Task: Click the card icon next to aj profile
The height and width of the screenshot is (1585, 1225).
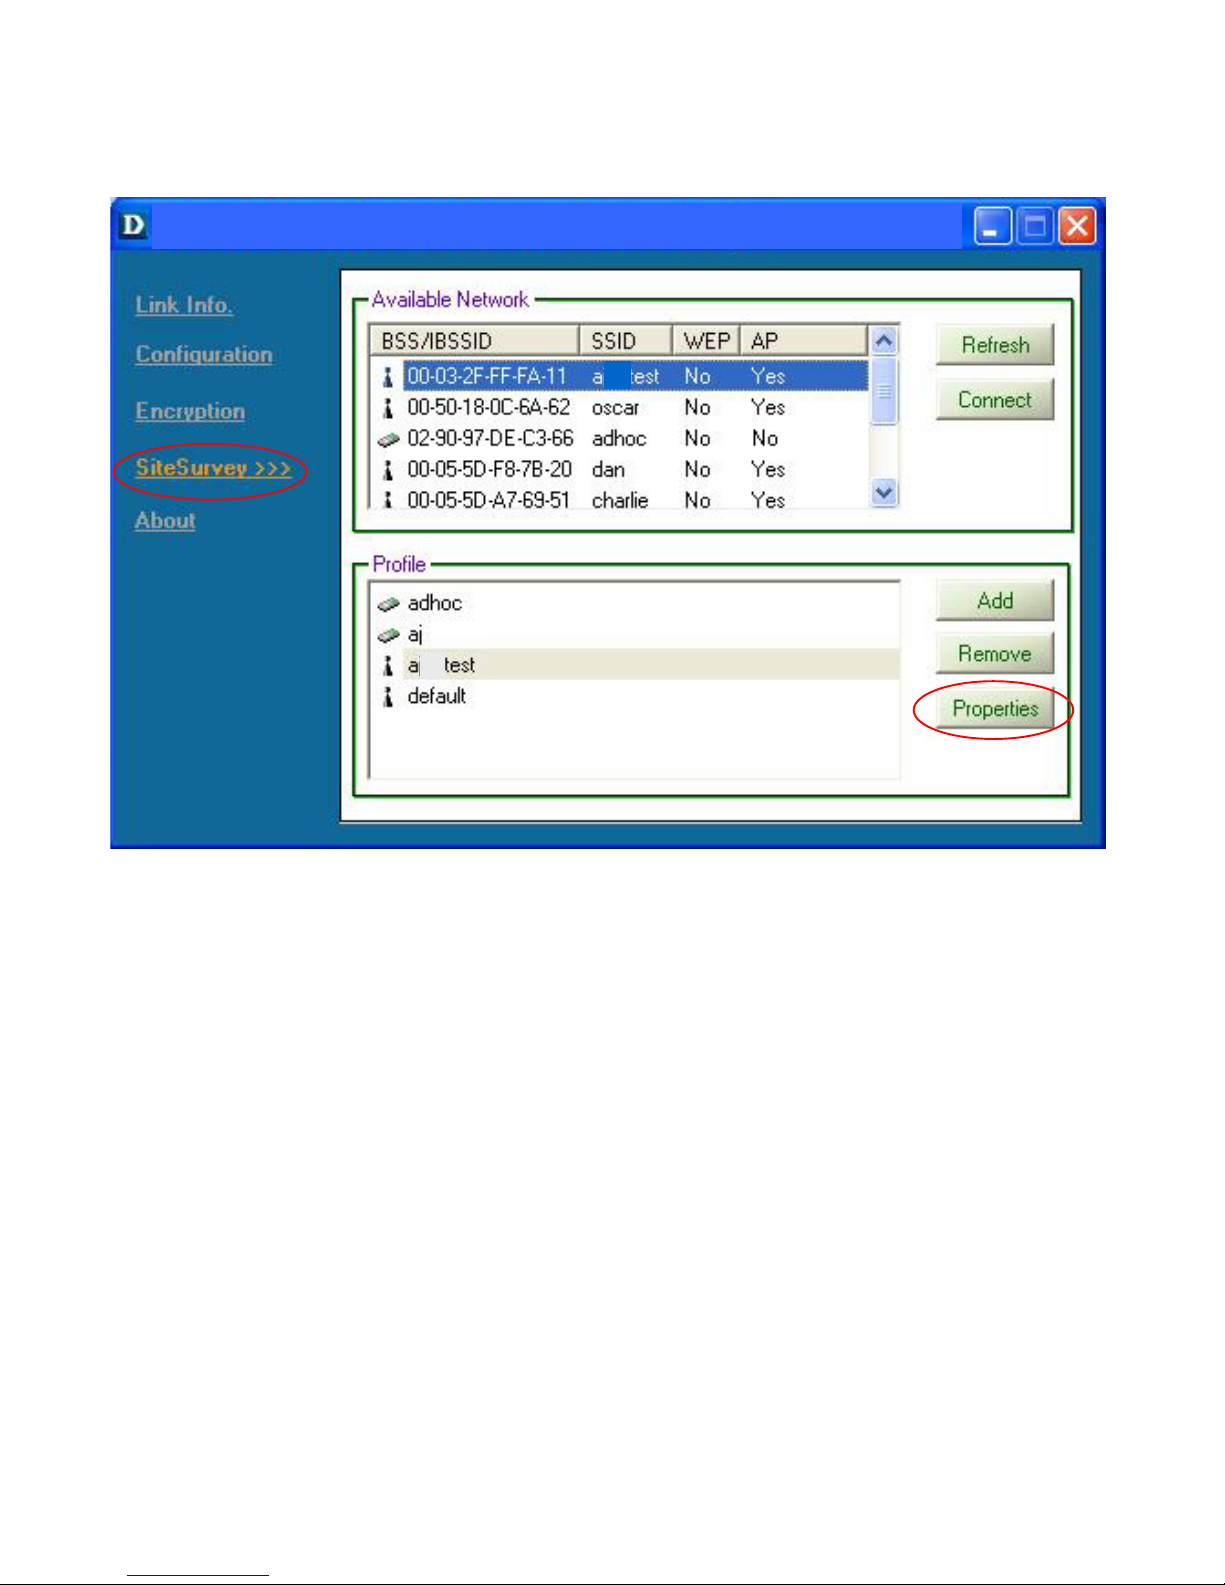Action: click(x=388, y=635)
